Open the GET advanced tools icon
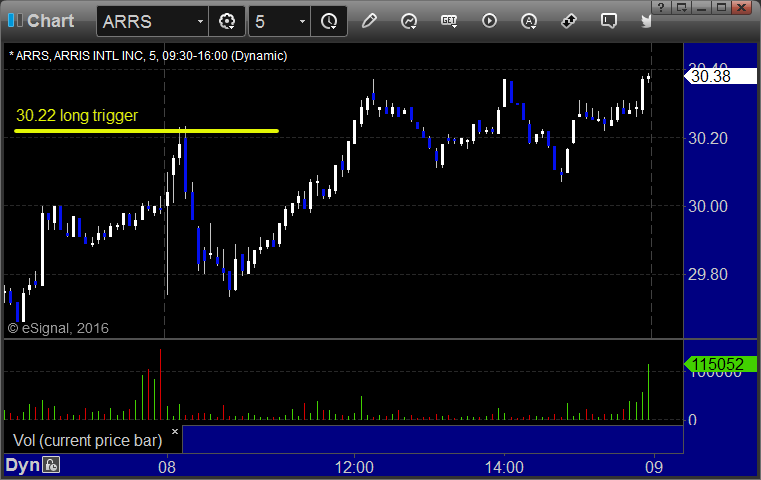This screenshot has width=761, height=480. pyautogui.click(x=448, y=21)
